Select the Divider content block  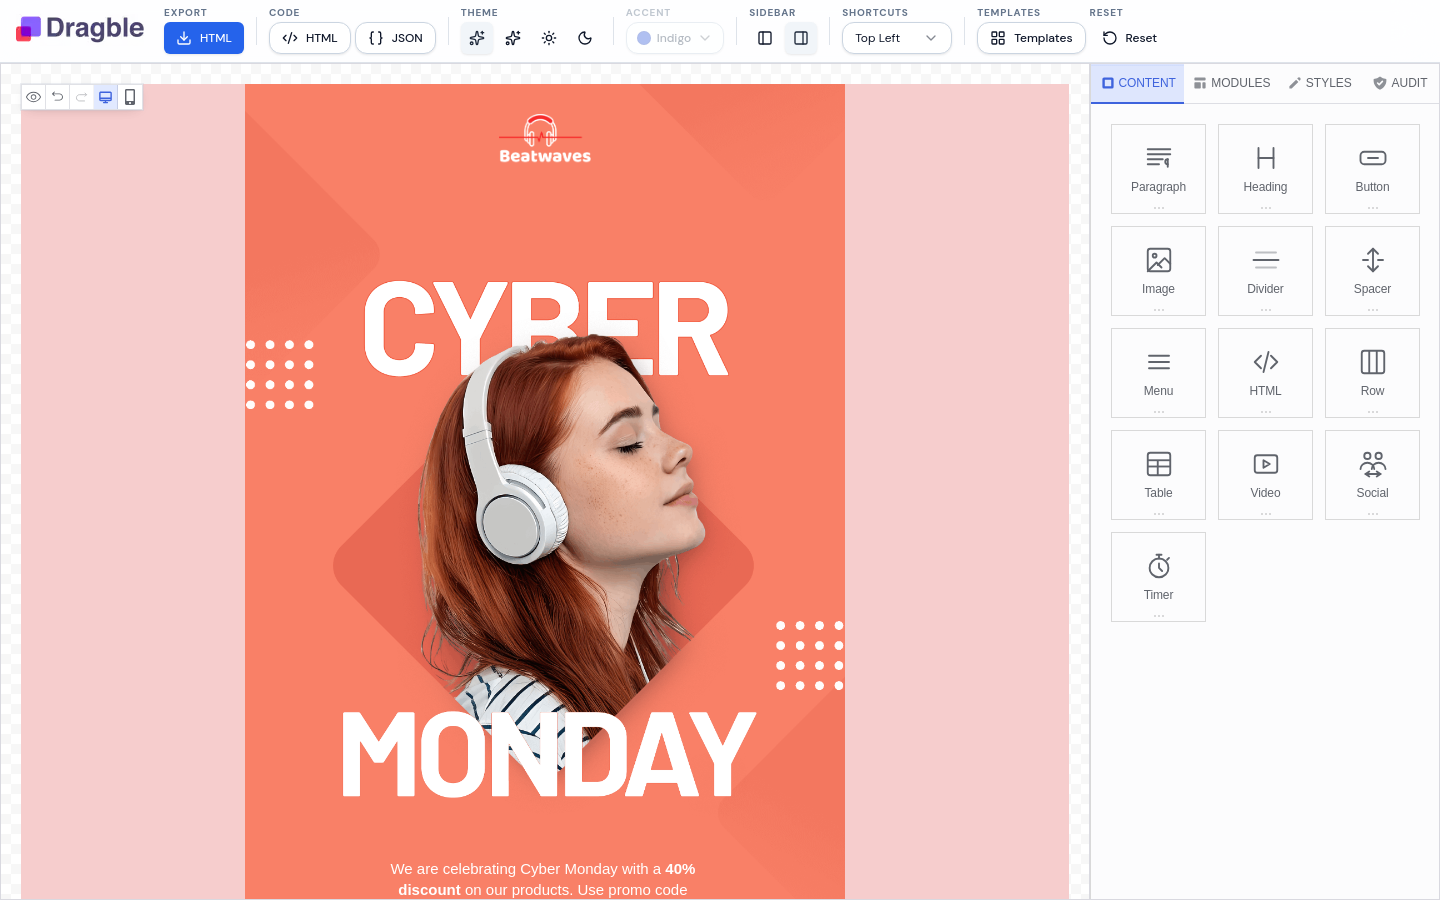(x=1265, y=271)
